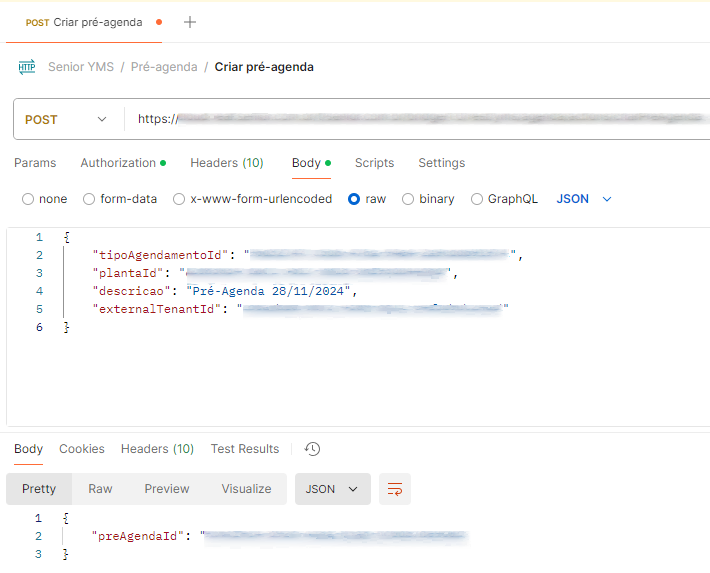Screen dimensions: 710x573
Task: Click the Raw response view button
Action: [x=100, y=489]
